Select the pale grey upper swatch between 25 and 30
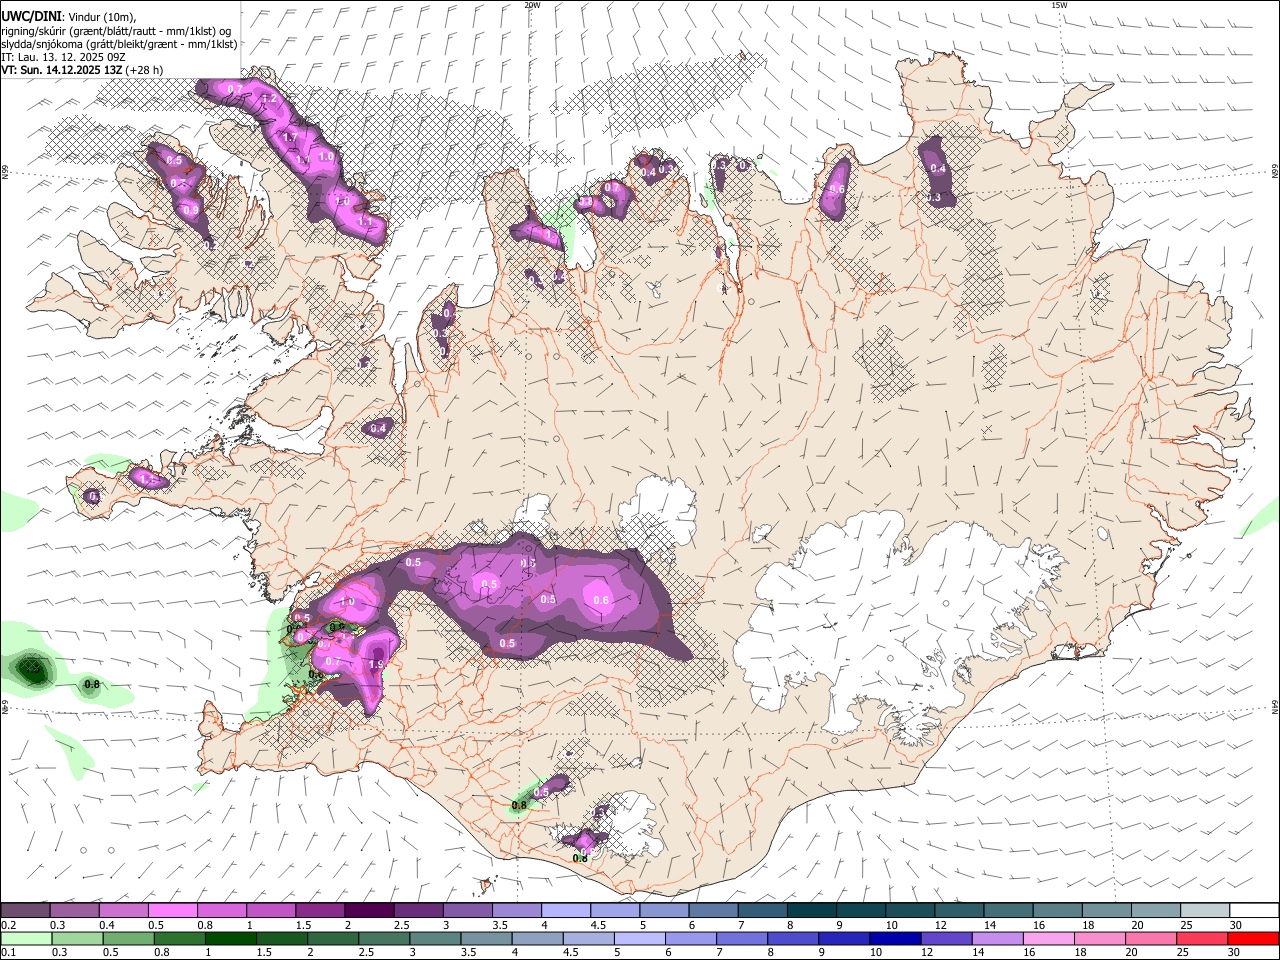The height and width of the screenshot is (960, 1280). tap(1205, 910)
